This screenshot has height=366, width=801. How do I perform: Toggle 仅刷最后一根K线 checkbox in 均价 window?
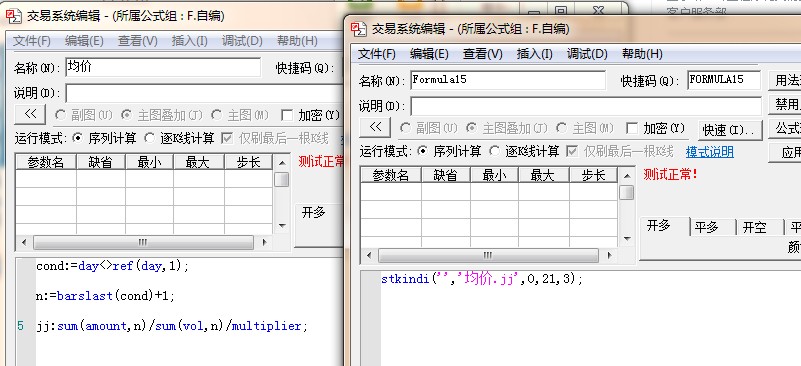pos(228,138)
